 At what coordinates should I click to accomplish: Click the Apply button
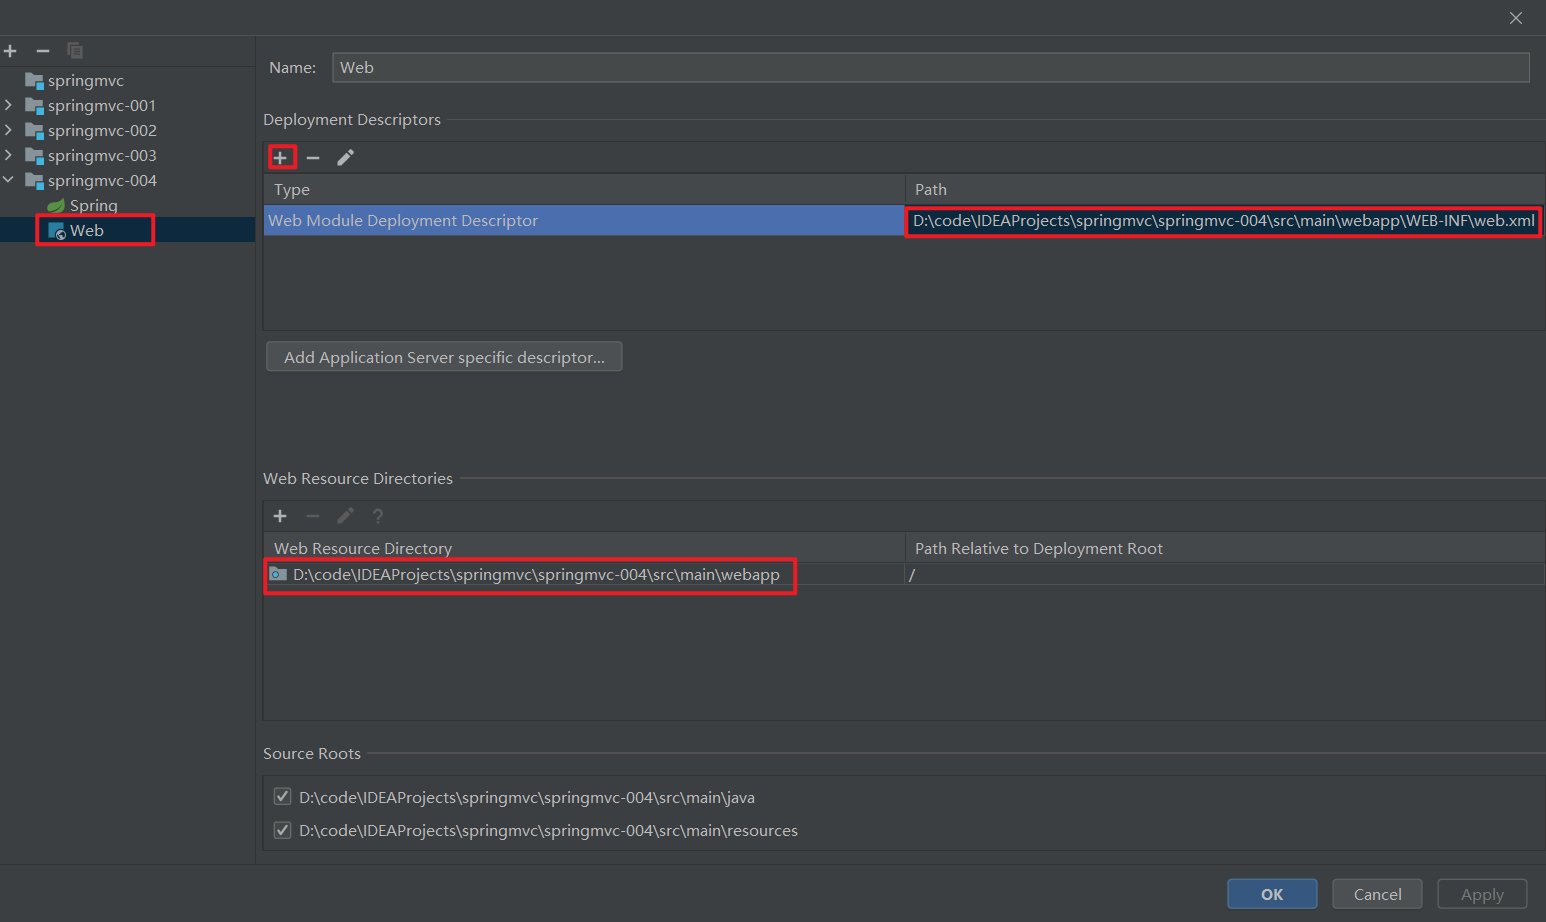(1482, 894)
